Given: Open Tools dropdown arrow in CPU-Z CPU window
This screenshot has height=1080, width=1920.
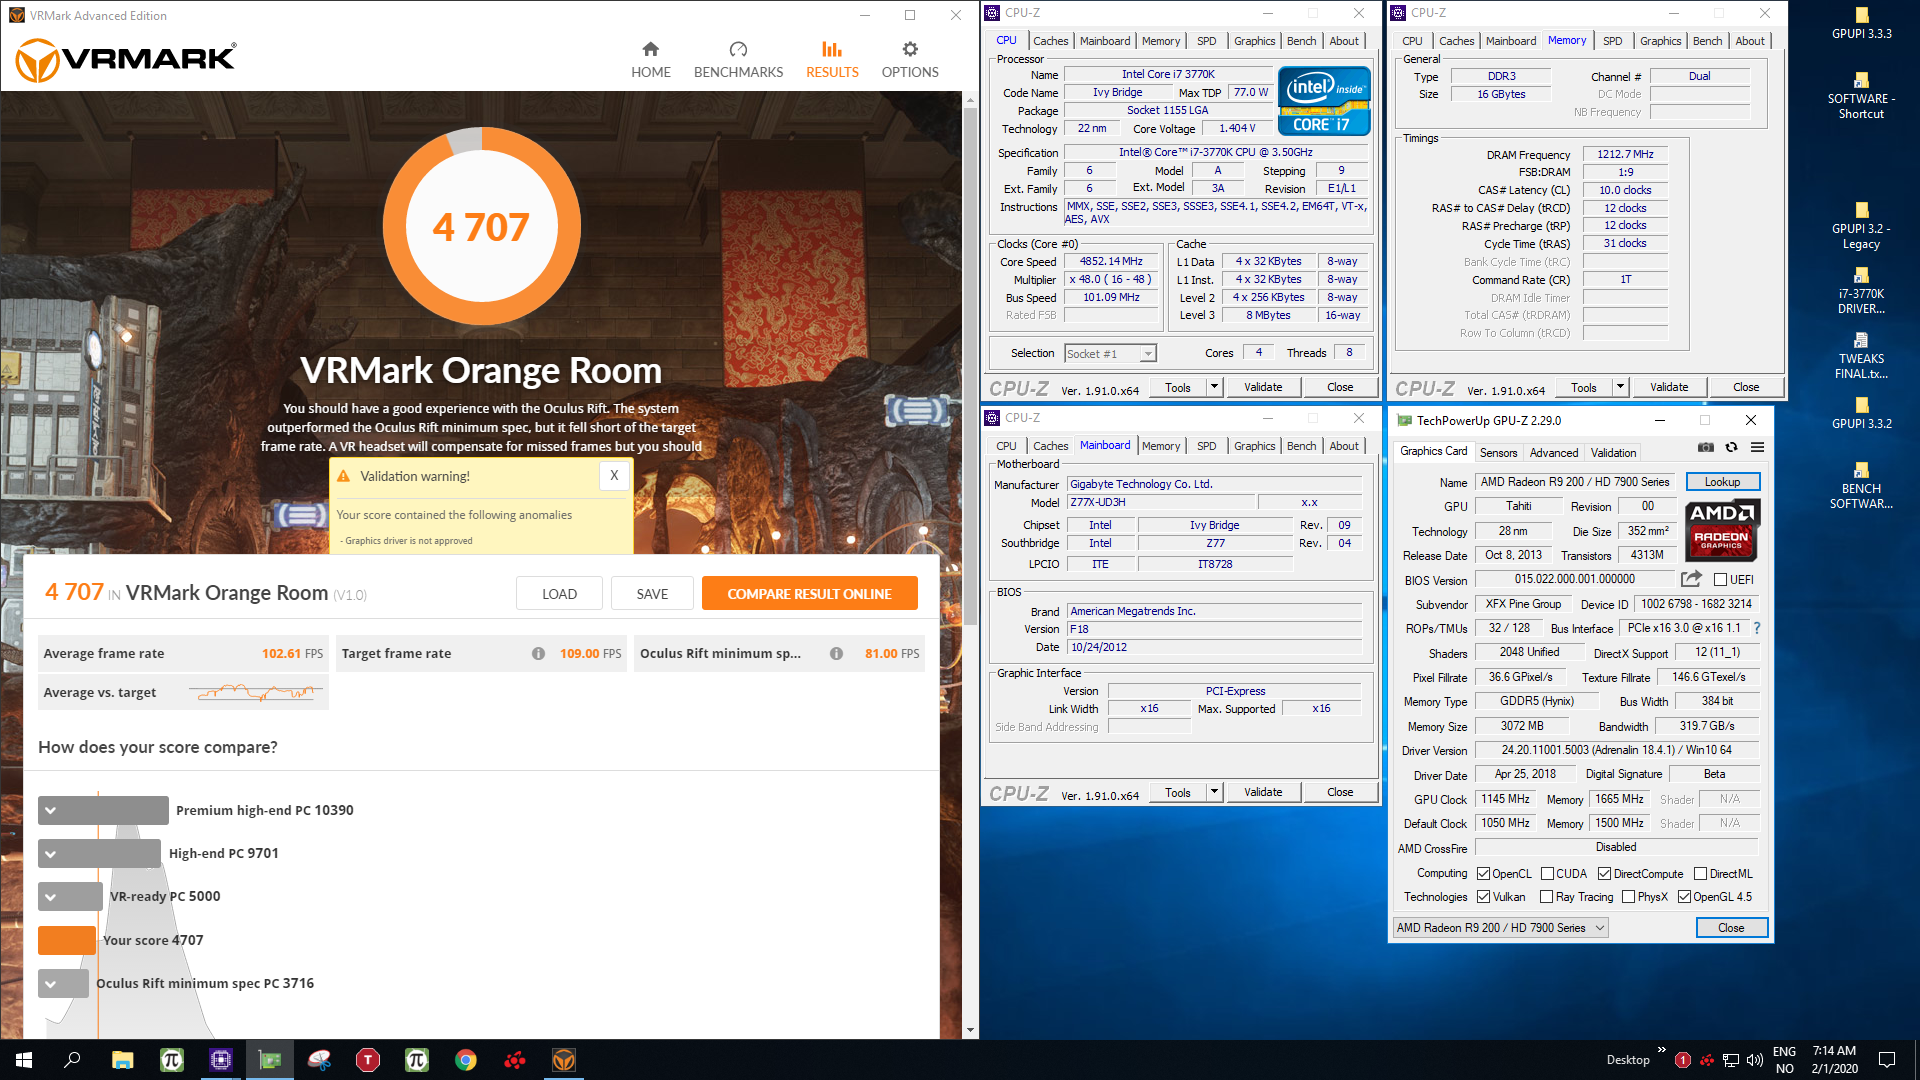Looking at the screenshot, I should tap(1214, 387).
